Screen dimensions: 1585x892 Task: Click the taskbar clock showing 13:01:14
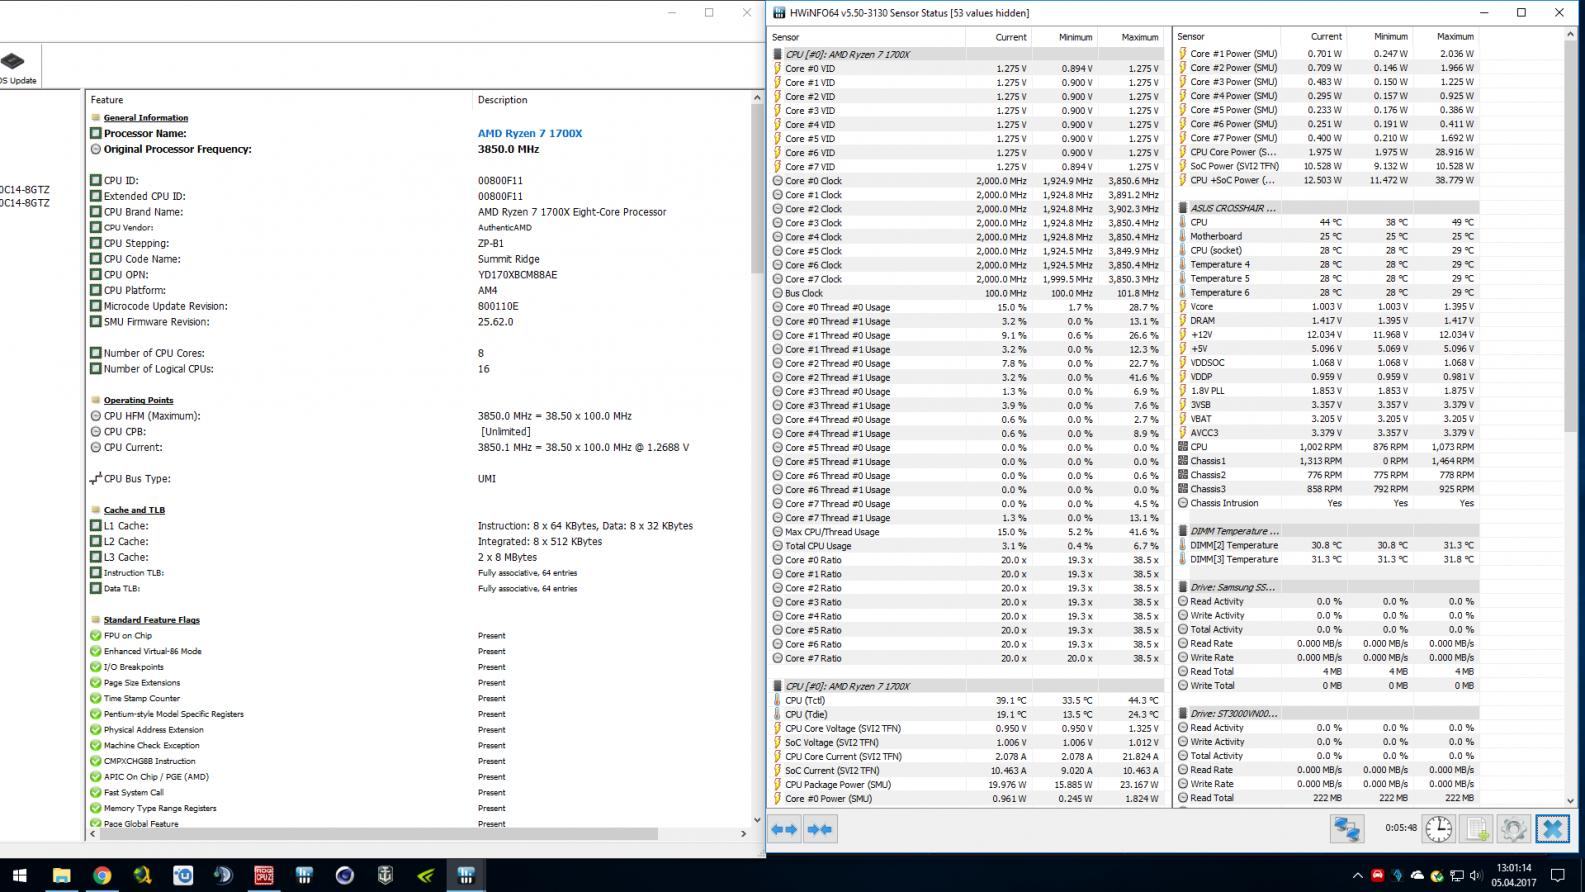coord(1514,875)
